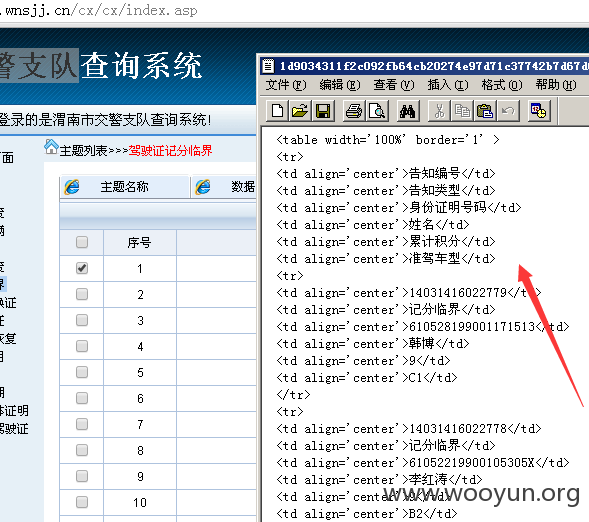Click the WordPad window title bar text
Image resolution: width=589 pixels, height=522 pixels.
[x=434, y=66]
